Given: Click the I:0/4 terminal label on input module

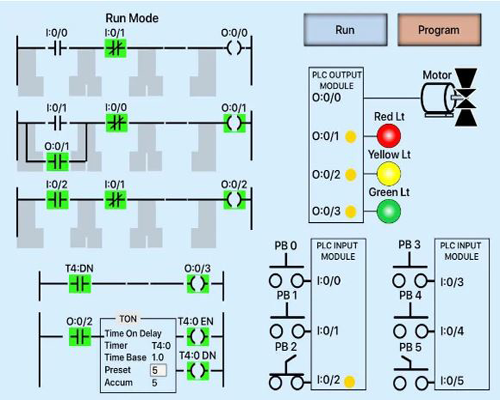Looking at the screenshot, I should (x=452, y=331).
